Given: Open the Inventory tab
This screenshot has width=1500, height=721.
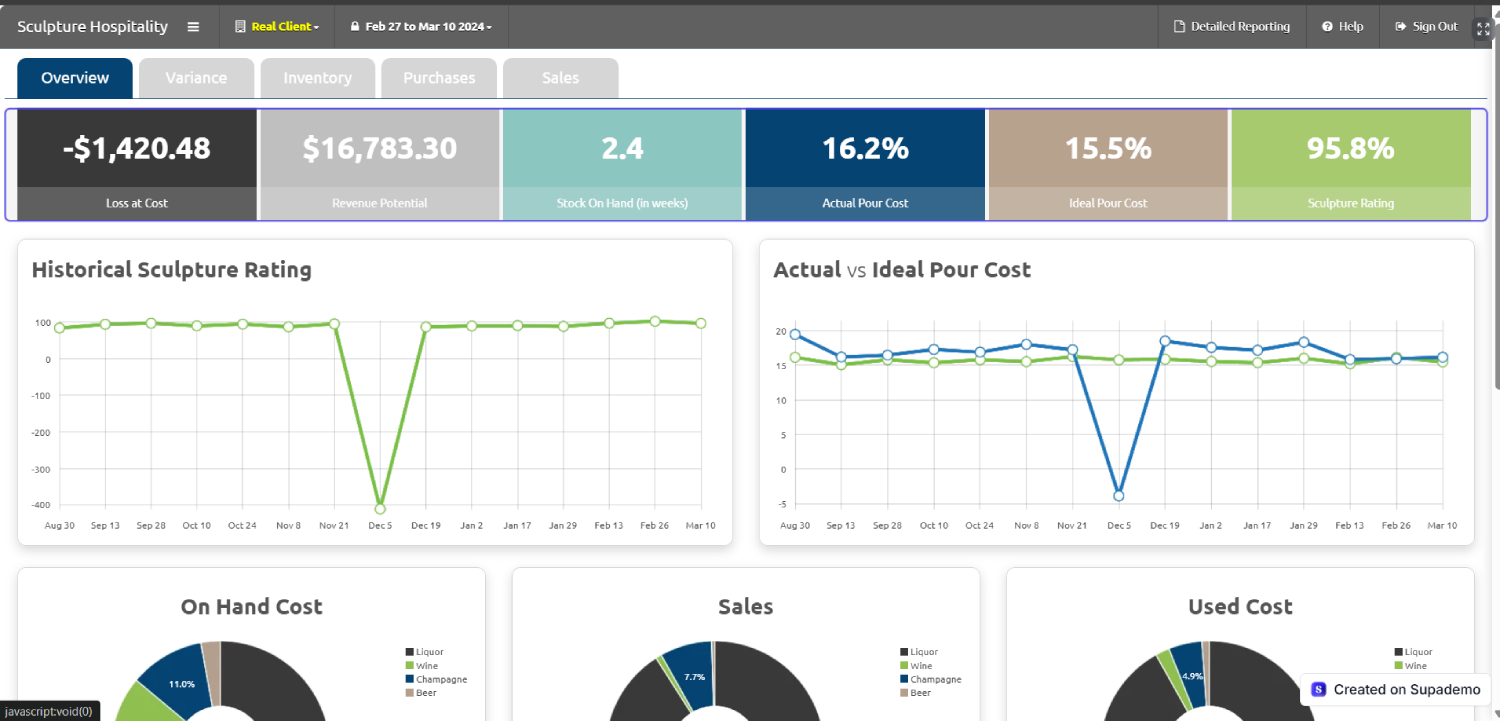Looking at the screenshot, I should point(317,78).
